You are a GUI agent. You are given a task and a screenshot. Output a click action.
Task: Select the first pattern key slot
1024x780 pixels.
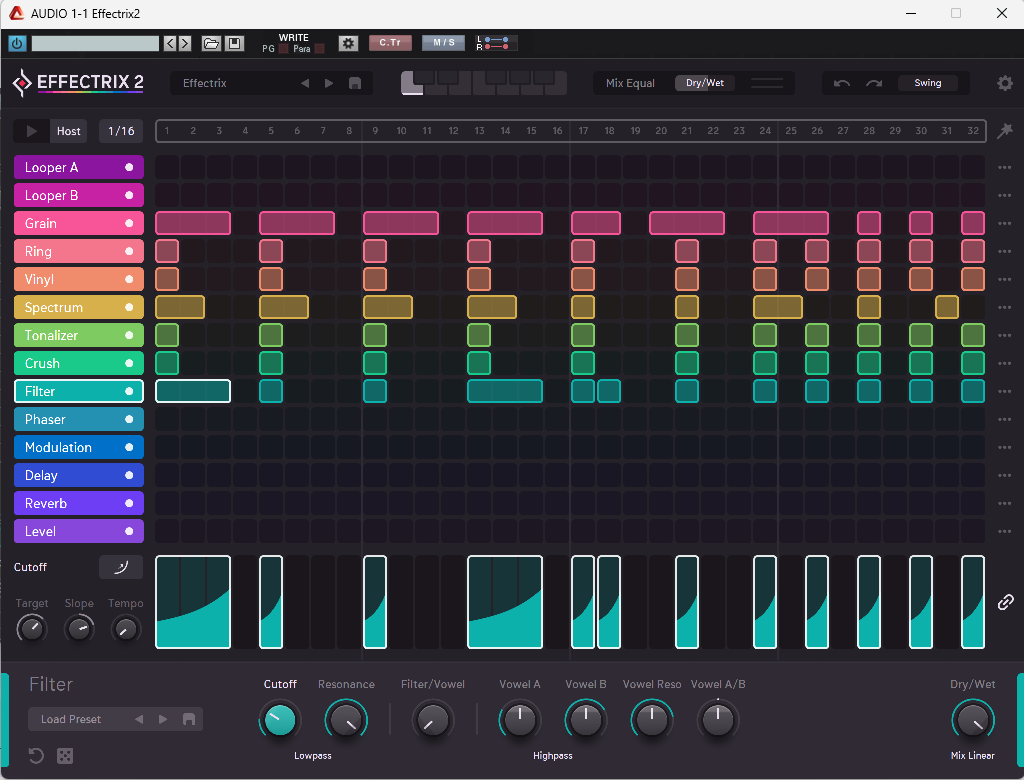click(409, 87)
